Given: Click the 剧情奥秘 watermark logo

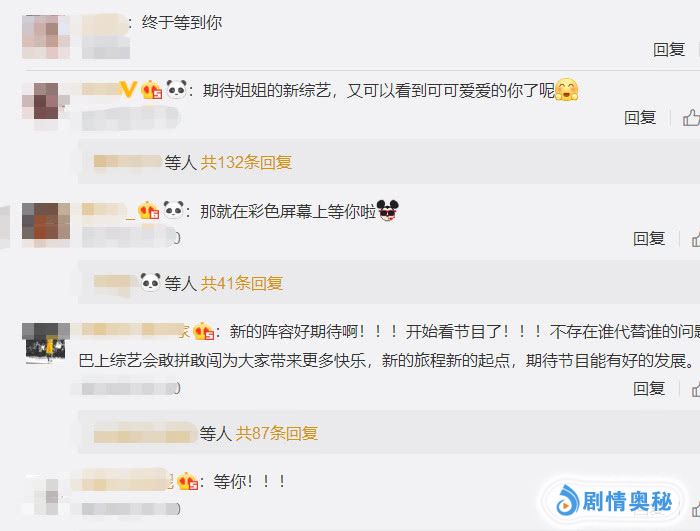Looking at the screenshot, I should point(614,501).
